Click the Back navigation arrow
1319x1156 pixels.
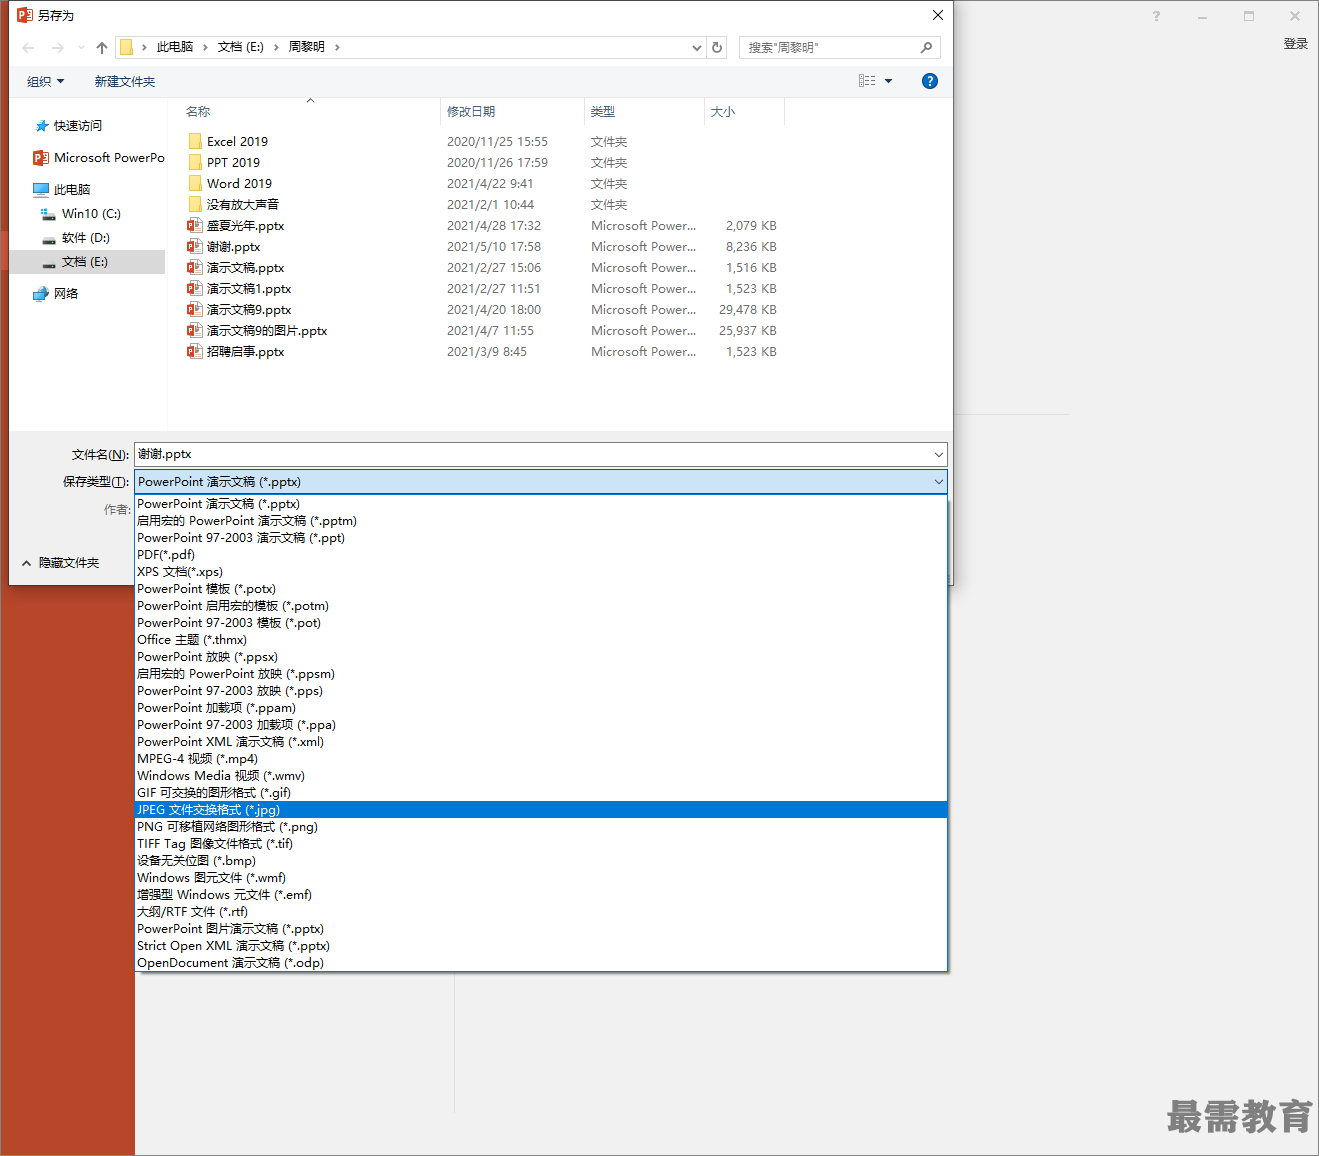tap(28, 47)
